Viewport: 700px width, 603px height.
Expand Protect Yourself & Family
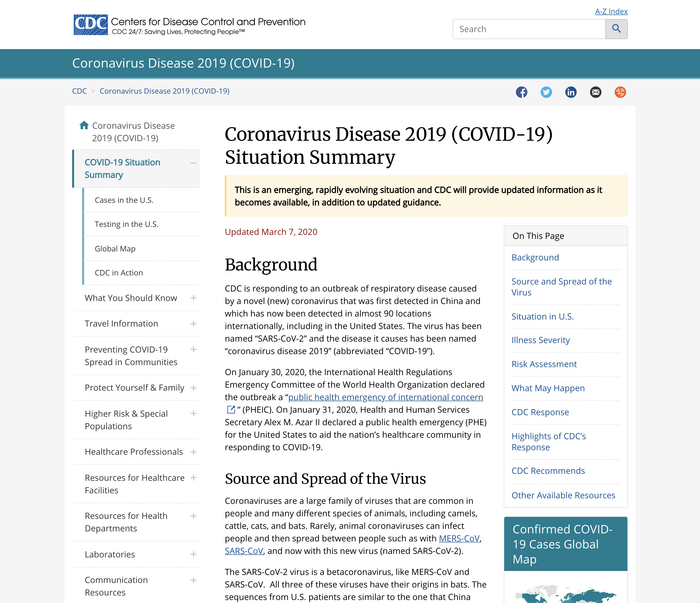coord(193,388)
